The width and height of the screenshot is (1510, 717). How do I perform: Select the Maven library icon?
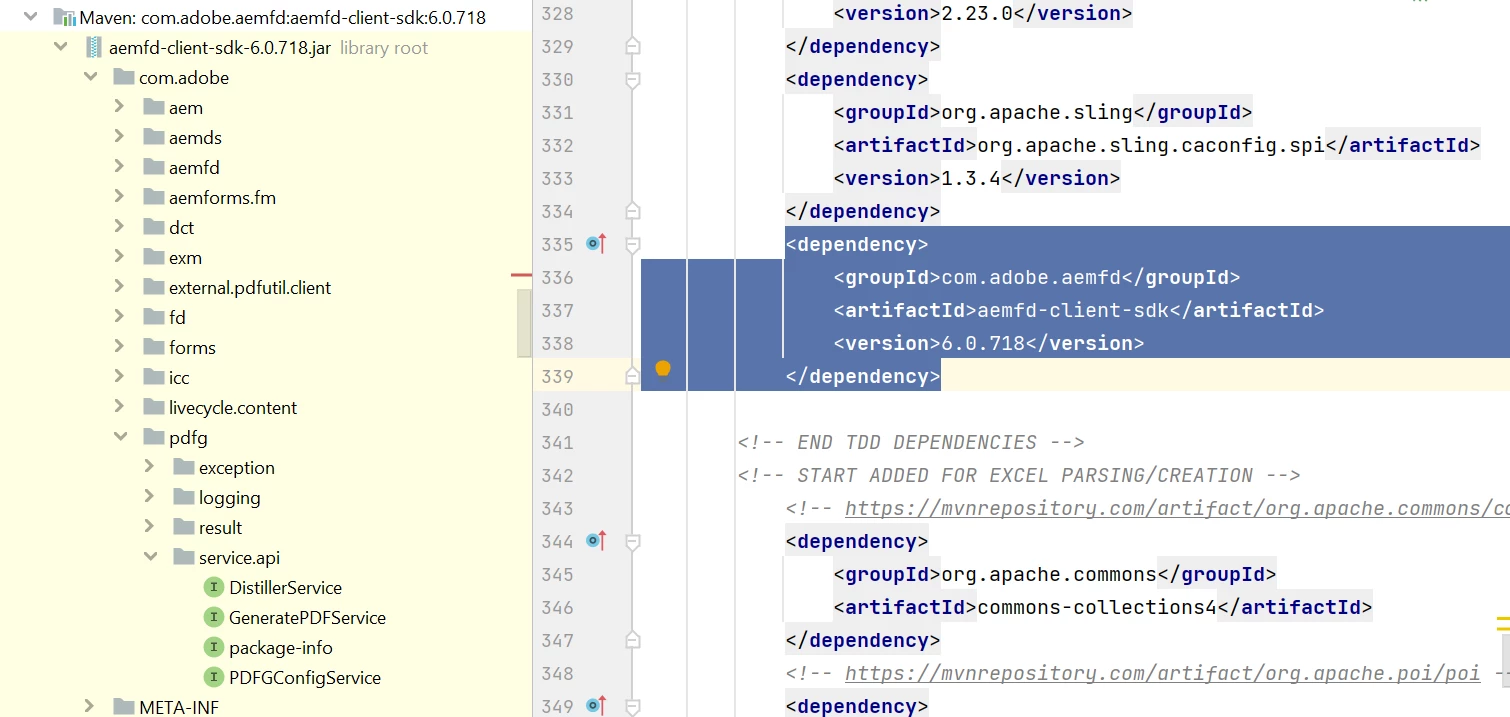(64, 17)
